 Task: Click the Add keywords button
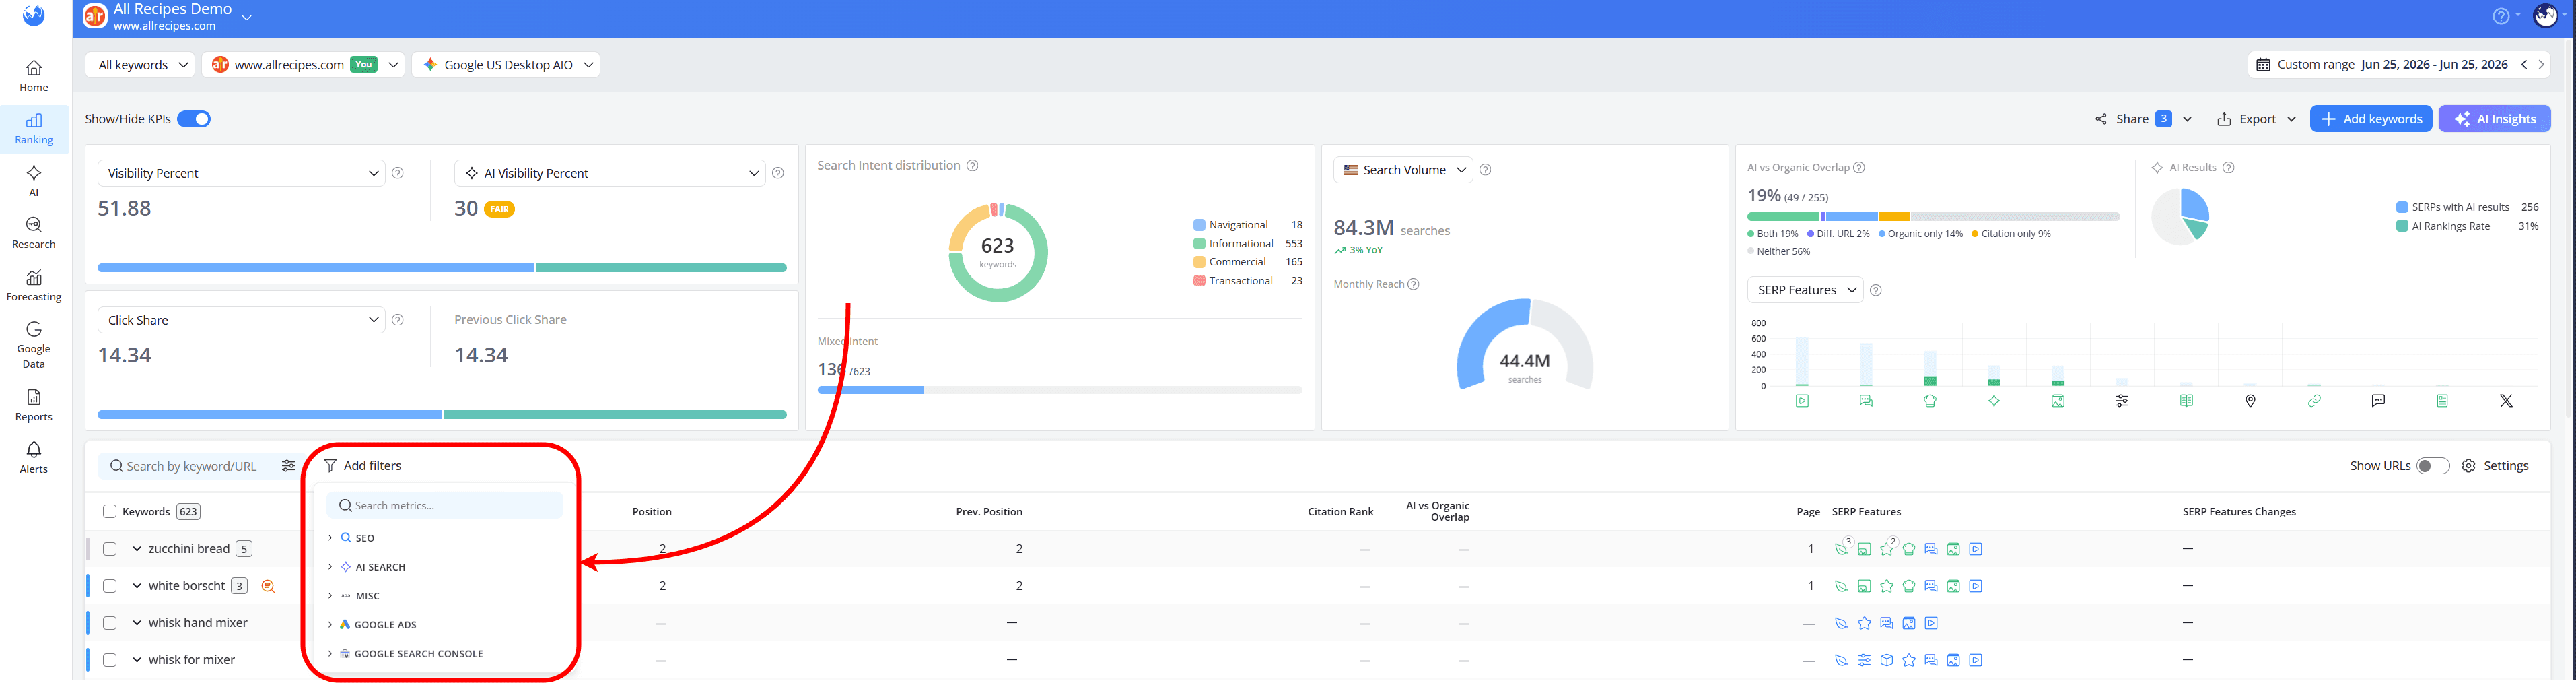click(x=2370, y=118)
